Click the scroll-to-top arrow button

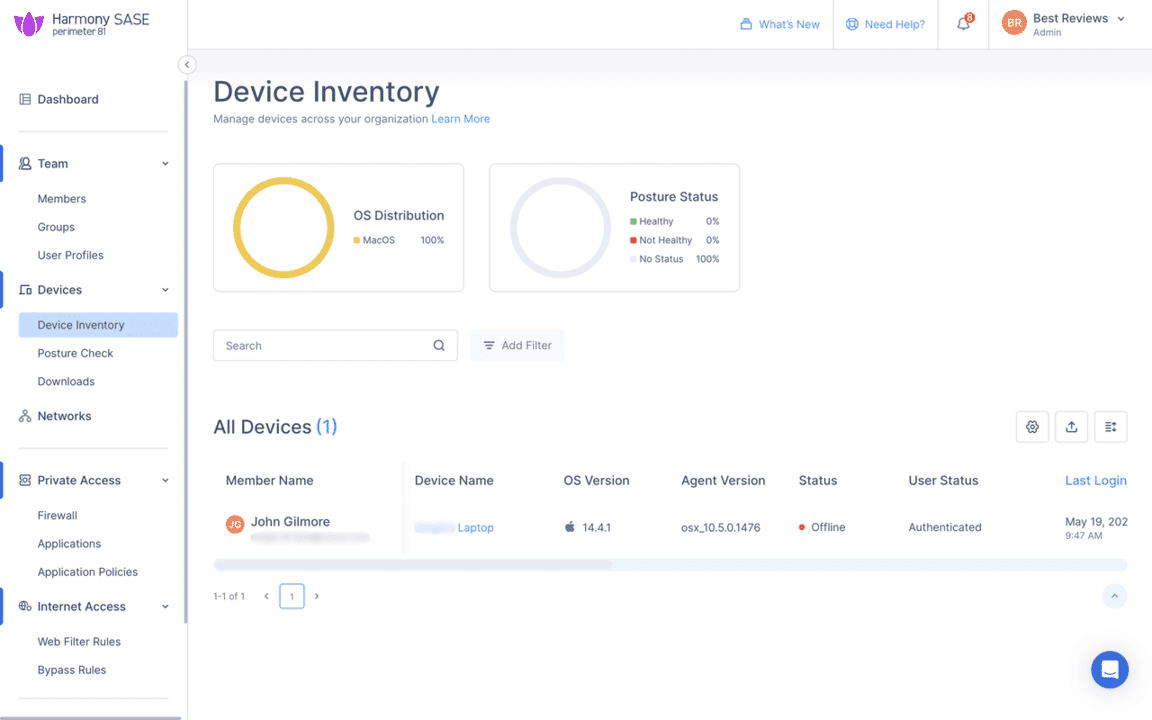point(1115,596)
